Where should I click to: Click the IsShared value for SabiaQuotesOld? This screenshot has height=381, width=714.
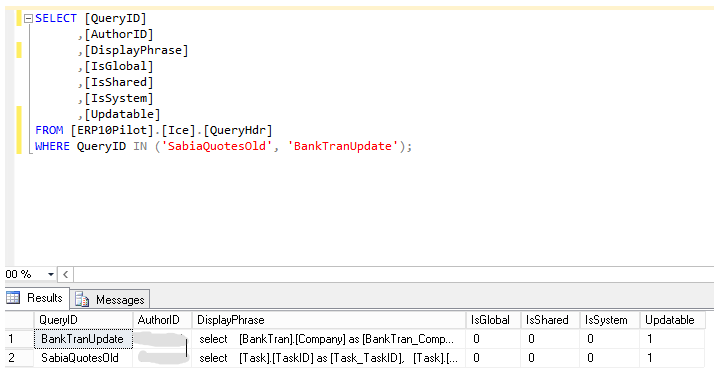(x=550, y=358)
